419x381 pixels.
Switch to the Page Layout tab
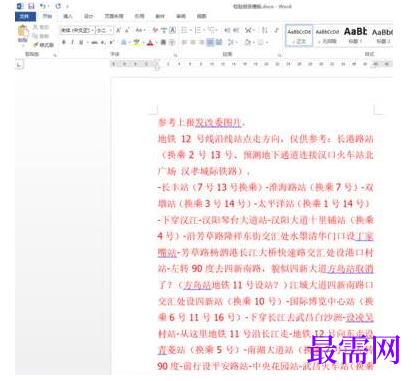pos(114,16)
